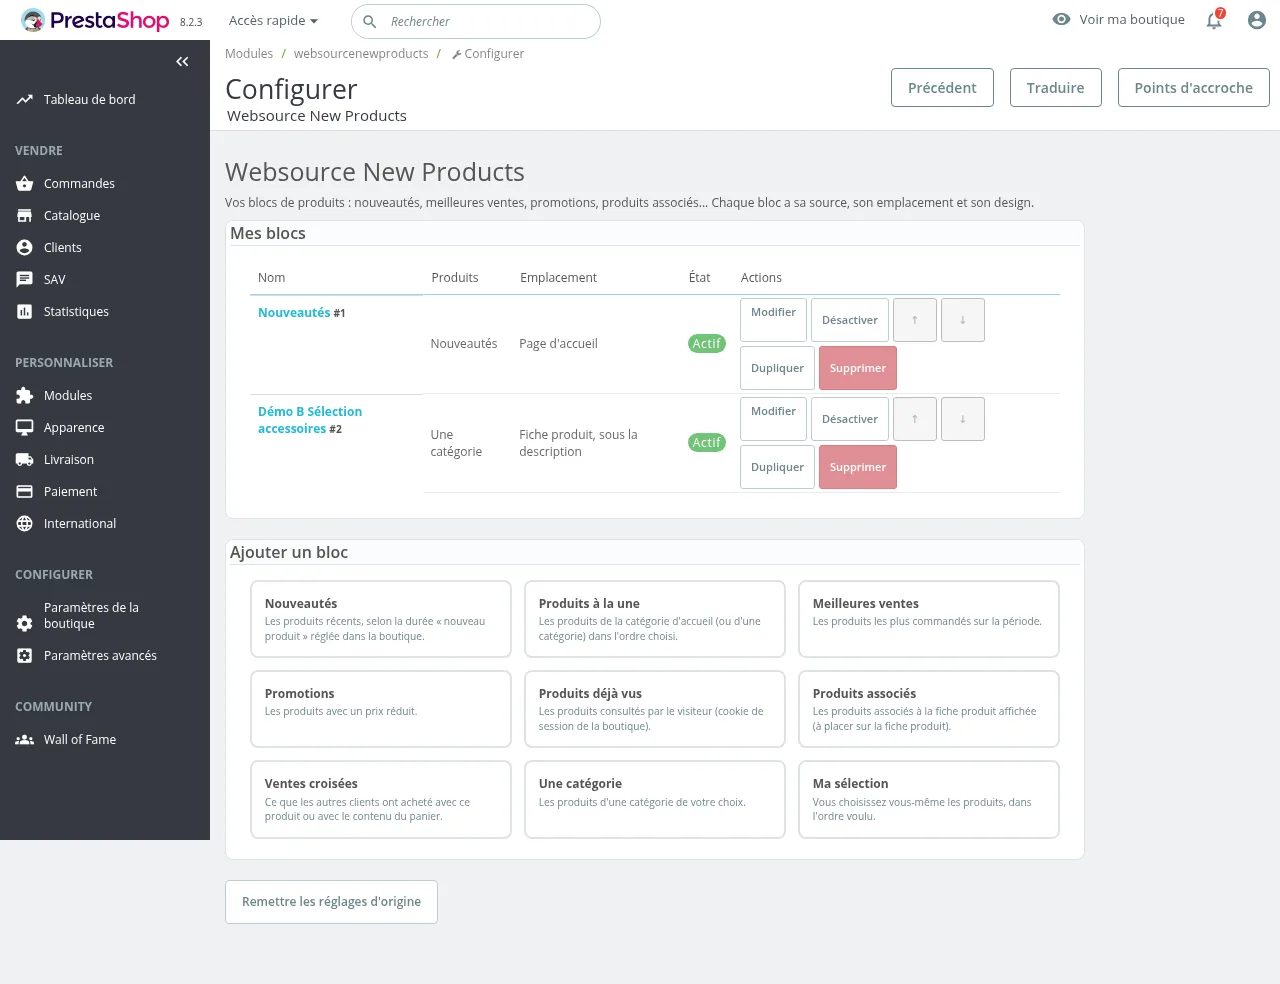The height and width of the screenshot is (984, 1280).
Task: Open notifications bell icon
Action: 1214,20
